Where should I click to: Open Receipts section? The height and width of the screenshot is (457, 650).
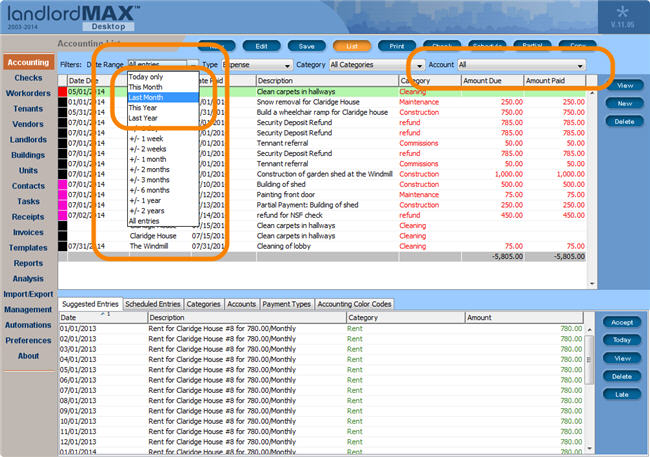tap(28, 217)
